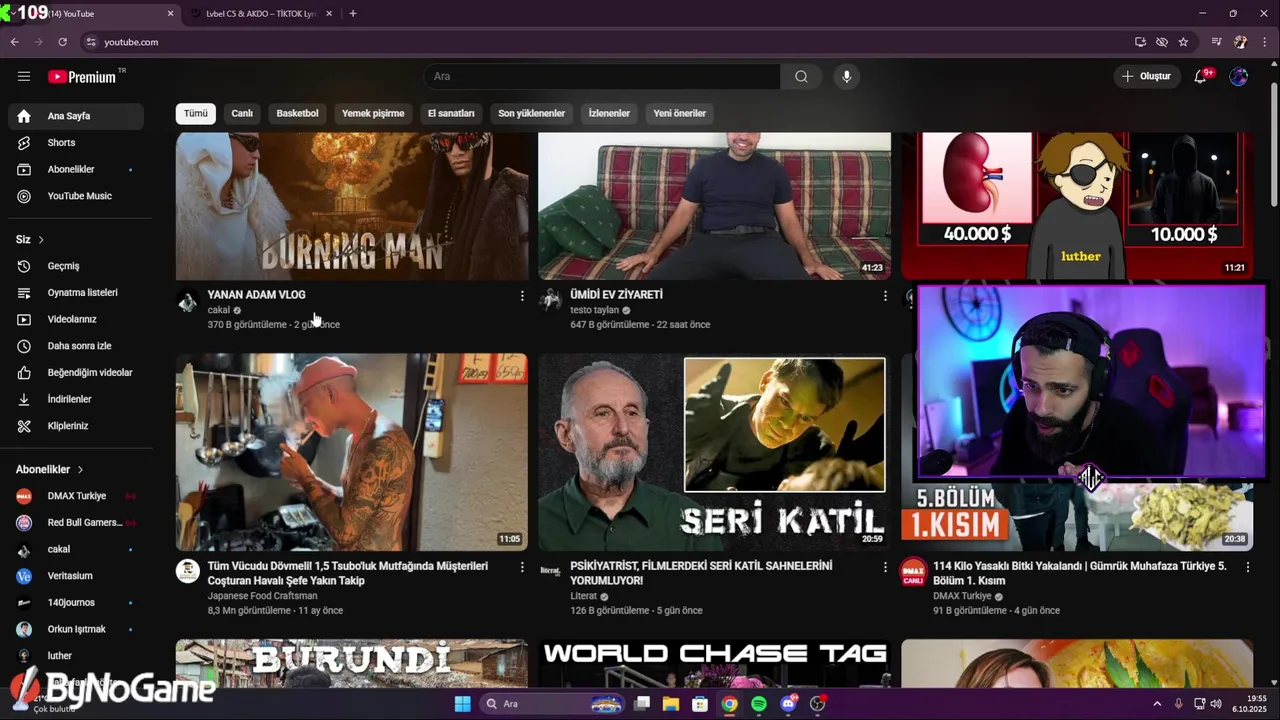Open Japanese Food Craftsman channel name
Image resolution: width=1280 pixels, height=720 pixels.
[262, 596]
